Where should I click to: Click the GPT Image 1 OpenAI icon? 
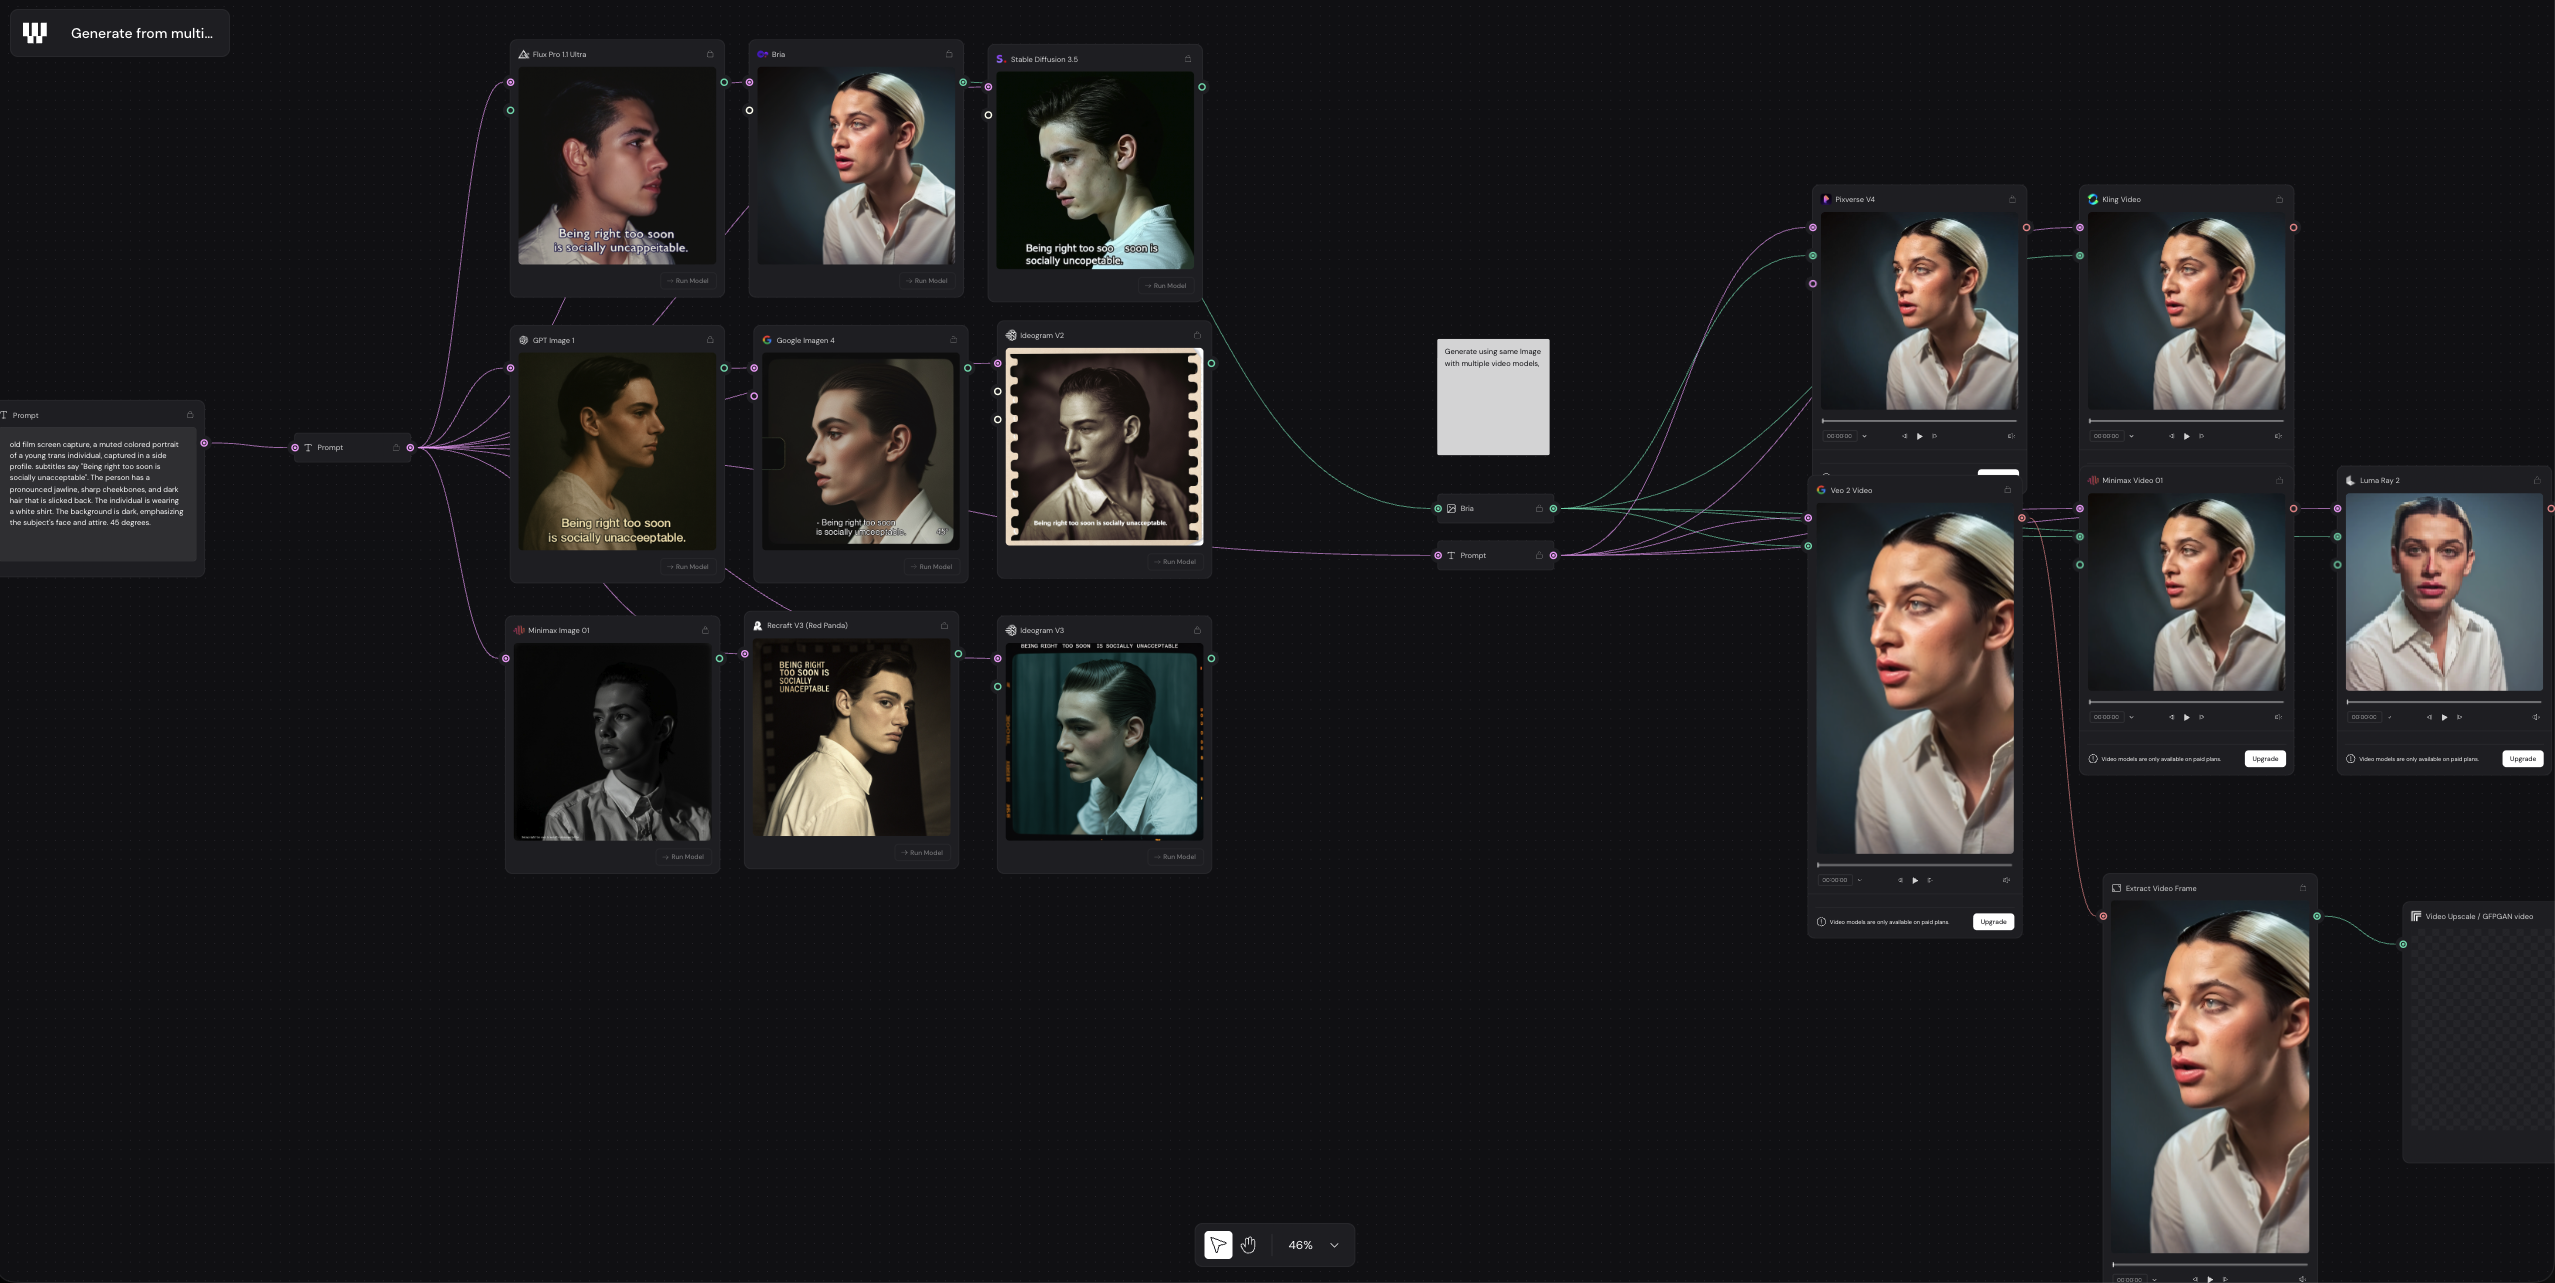[523, 340]
